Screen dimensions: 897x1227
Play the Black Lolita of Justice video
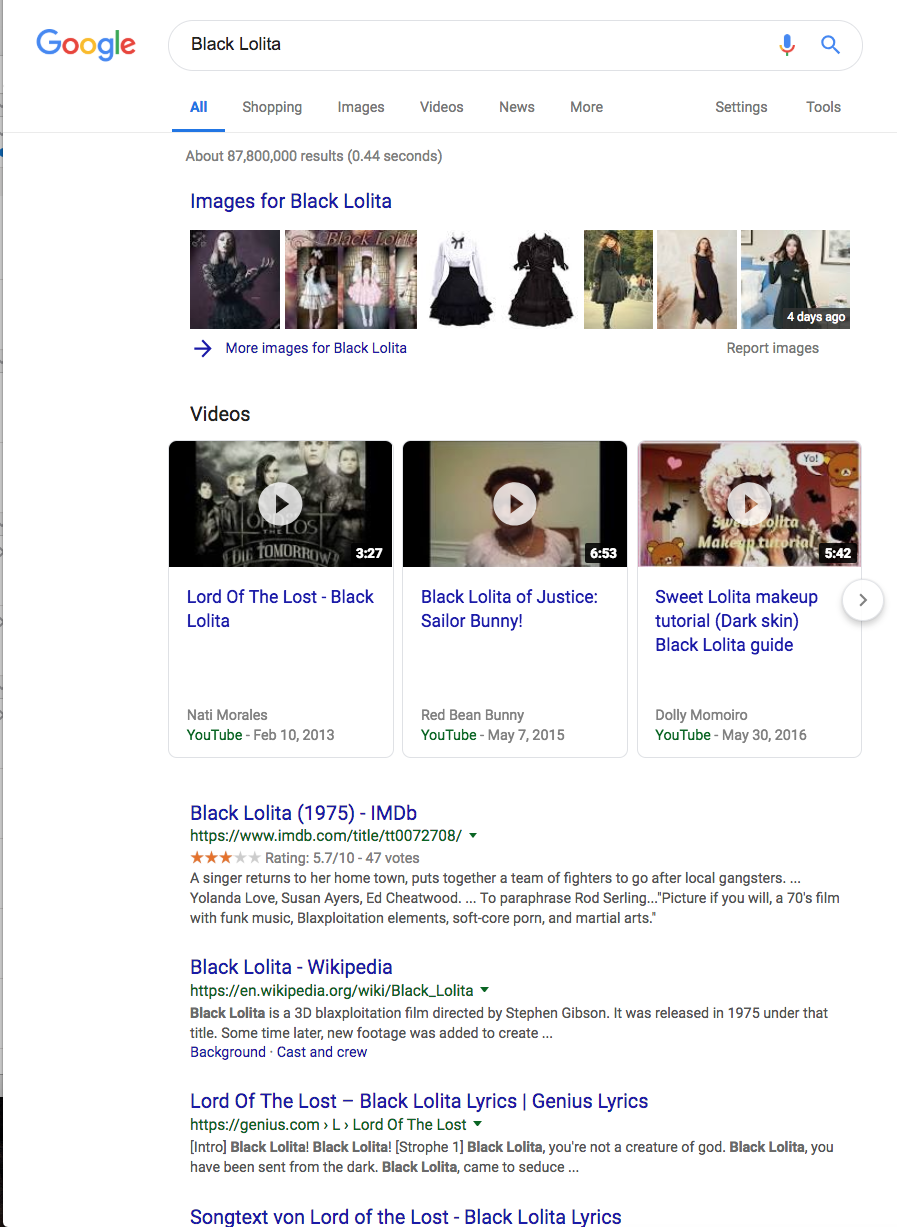pos(515,503)
